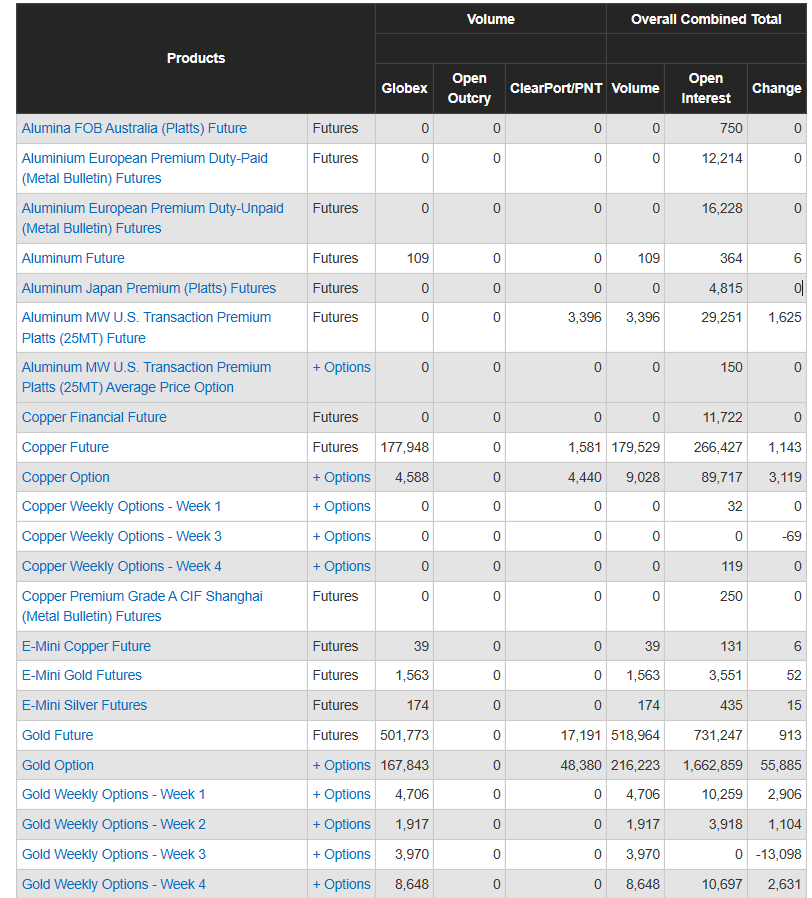Click the 4,440 ClearPort value
This screenshot has width=812, height=898.
tap(585, 477)
